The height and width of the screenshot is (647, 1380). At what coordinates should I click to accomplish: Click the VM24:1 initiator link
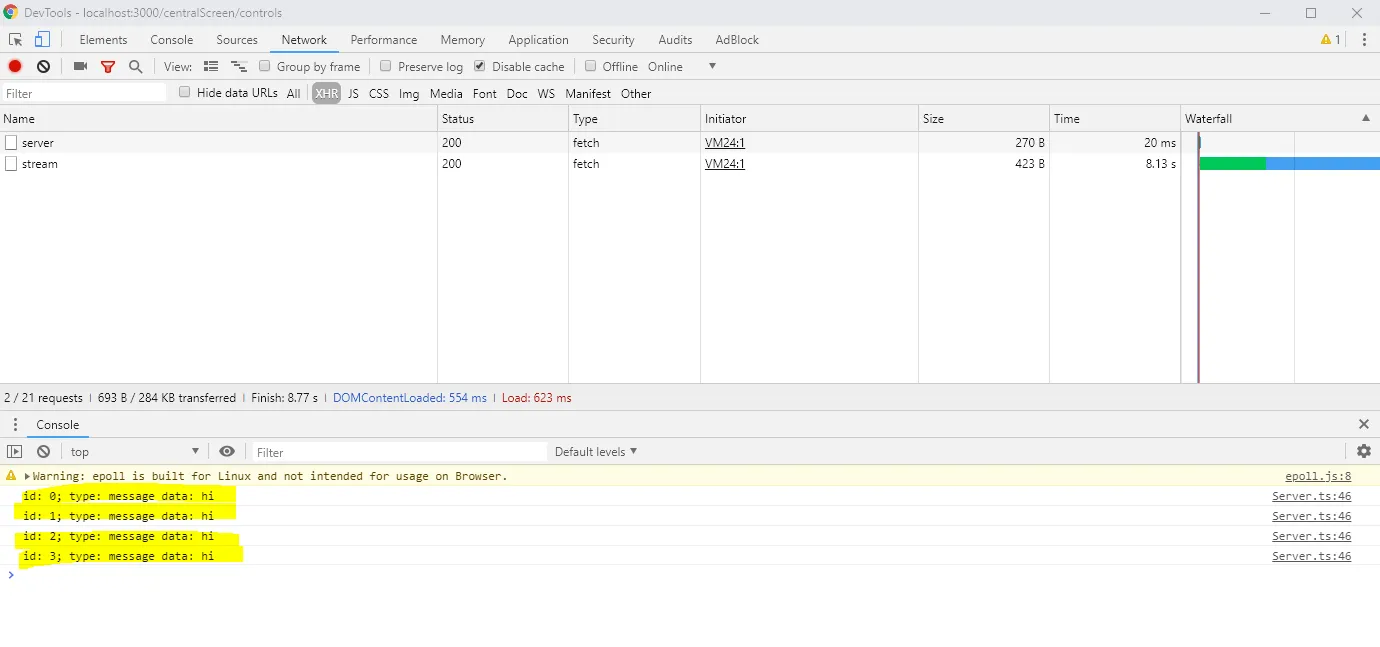tap(724, 142)
